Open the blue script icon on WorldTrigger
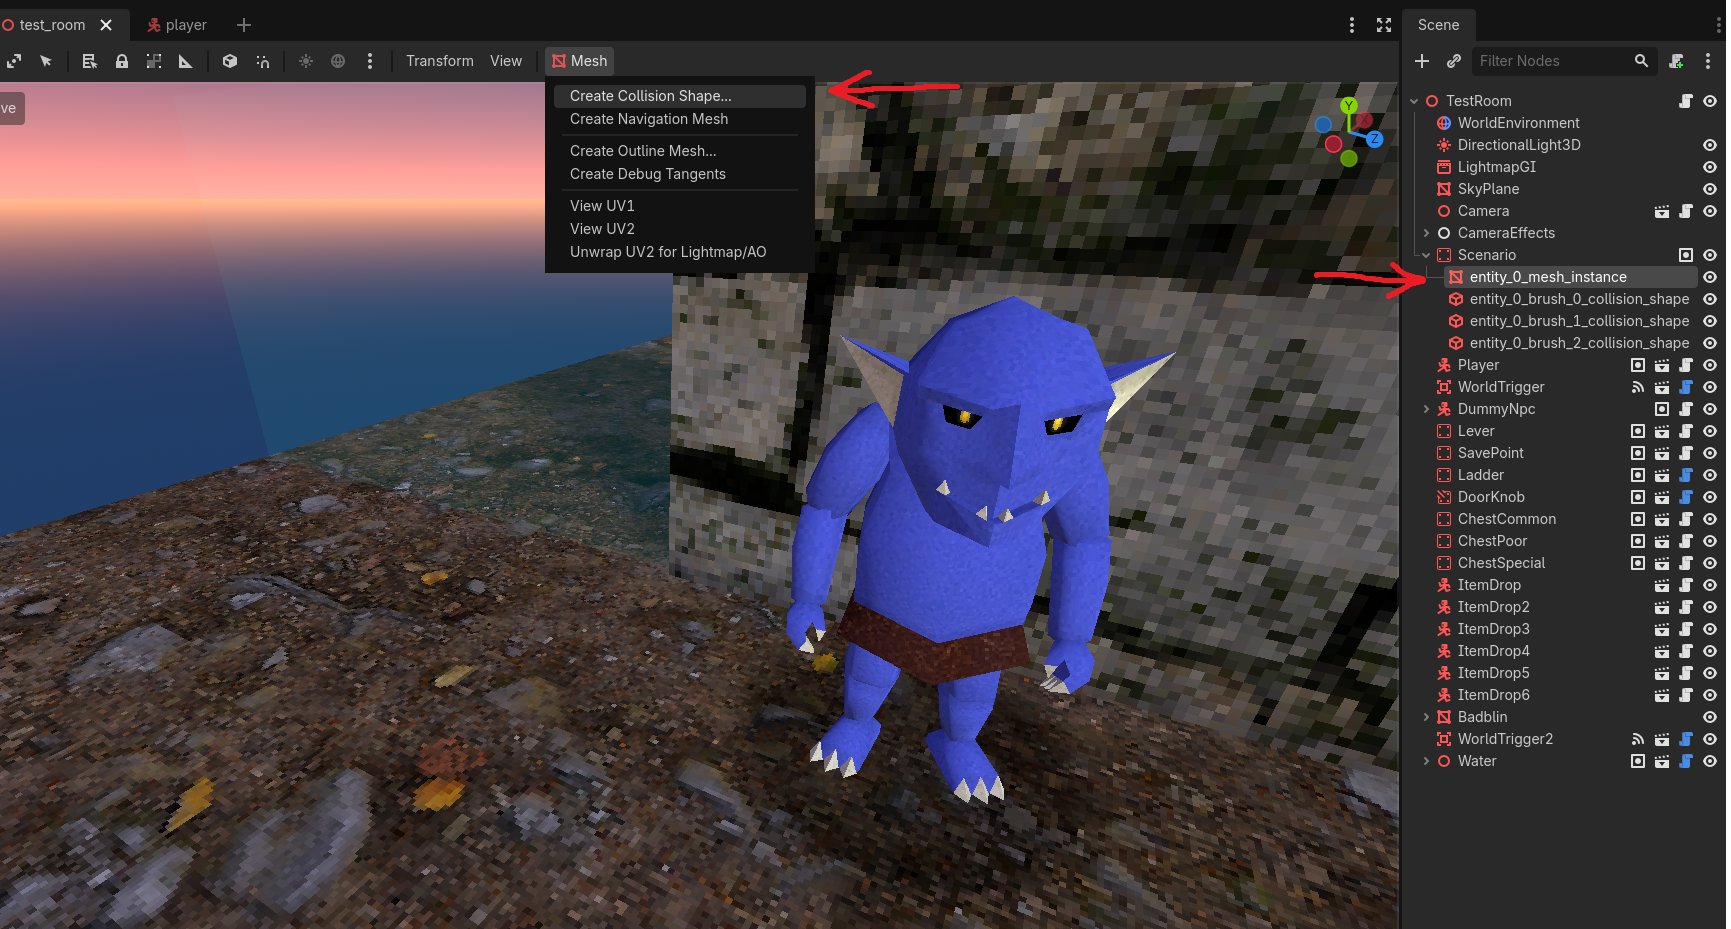1731x929 pixels. (1686, 387)
